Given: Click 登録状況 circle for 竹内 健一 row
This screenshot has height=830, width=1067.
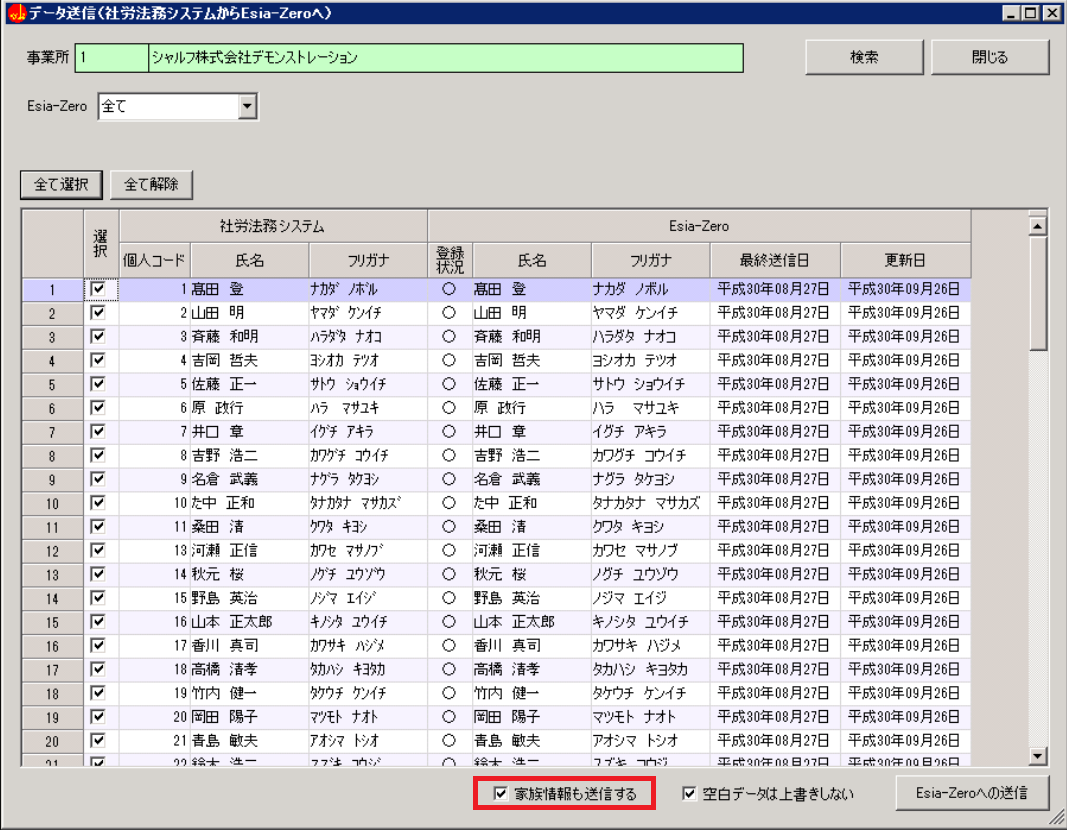Looking at the screenshot, I should [x=448, y=693].
